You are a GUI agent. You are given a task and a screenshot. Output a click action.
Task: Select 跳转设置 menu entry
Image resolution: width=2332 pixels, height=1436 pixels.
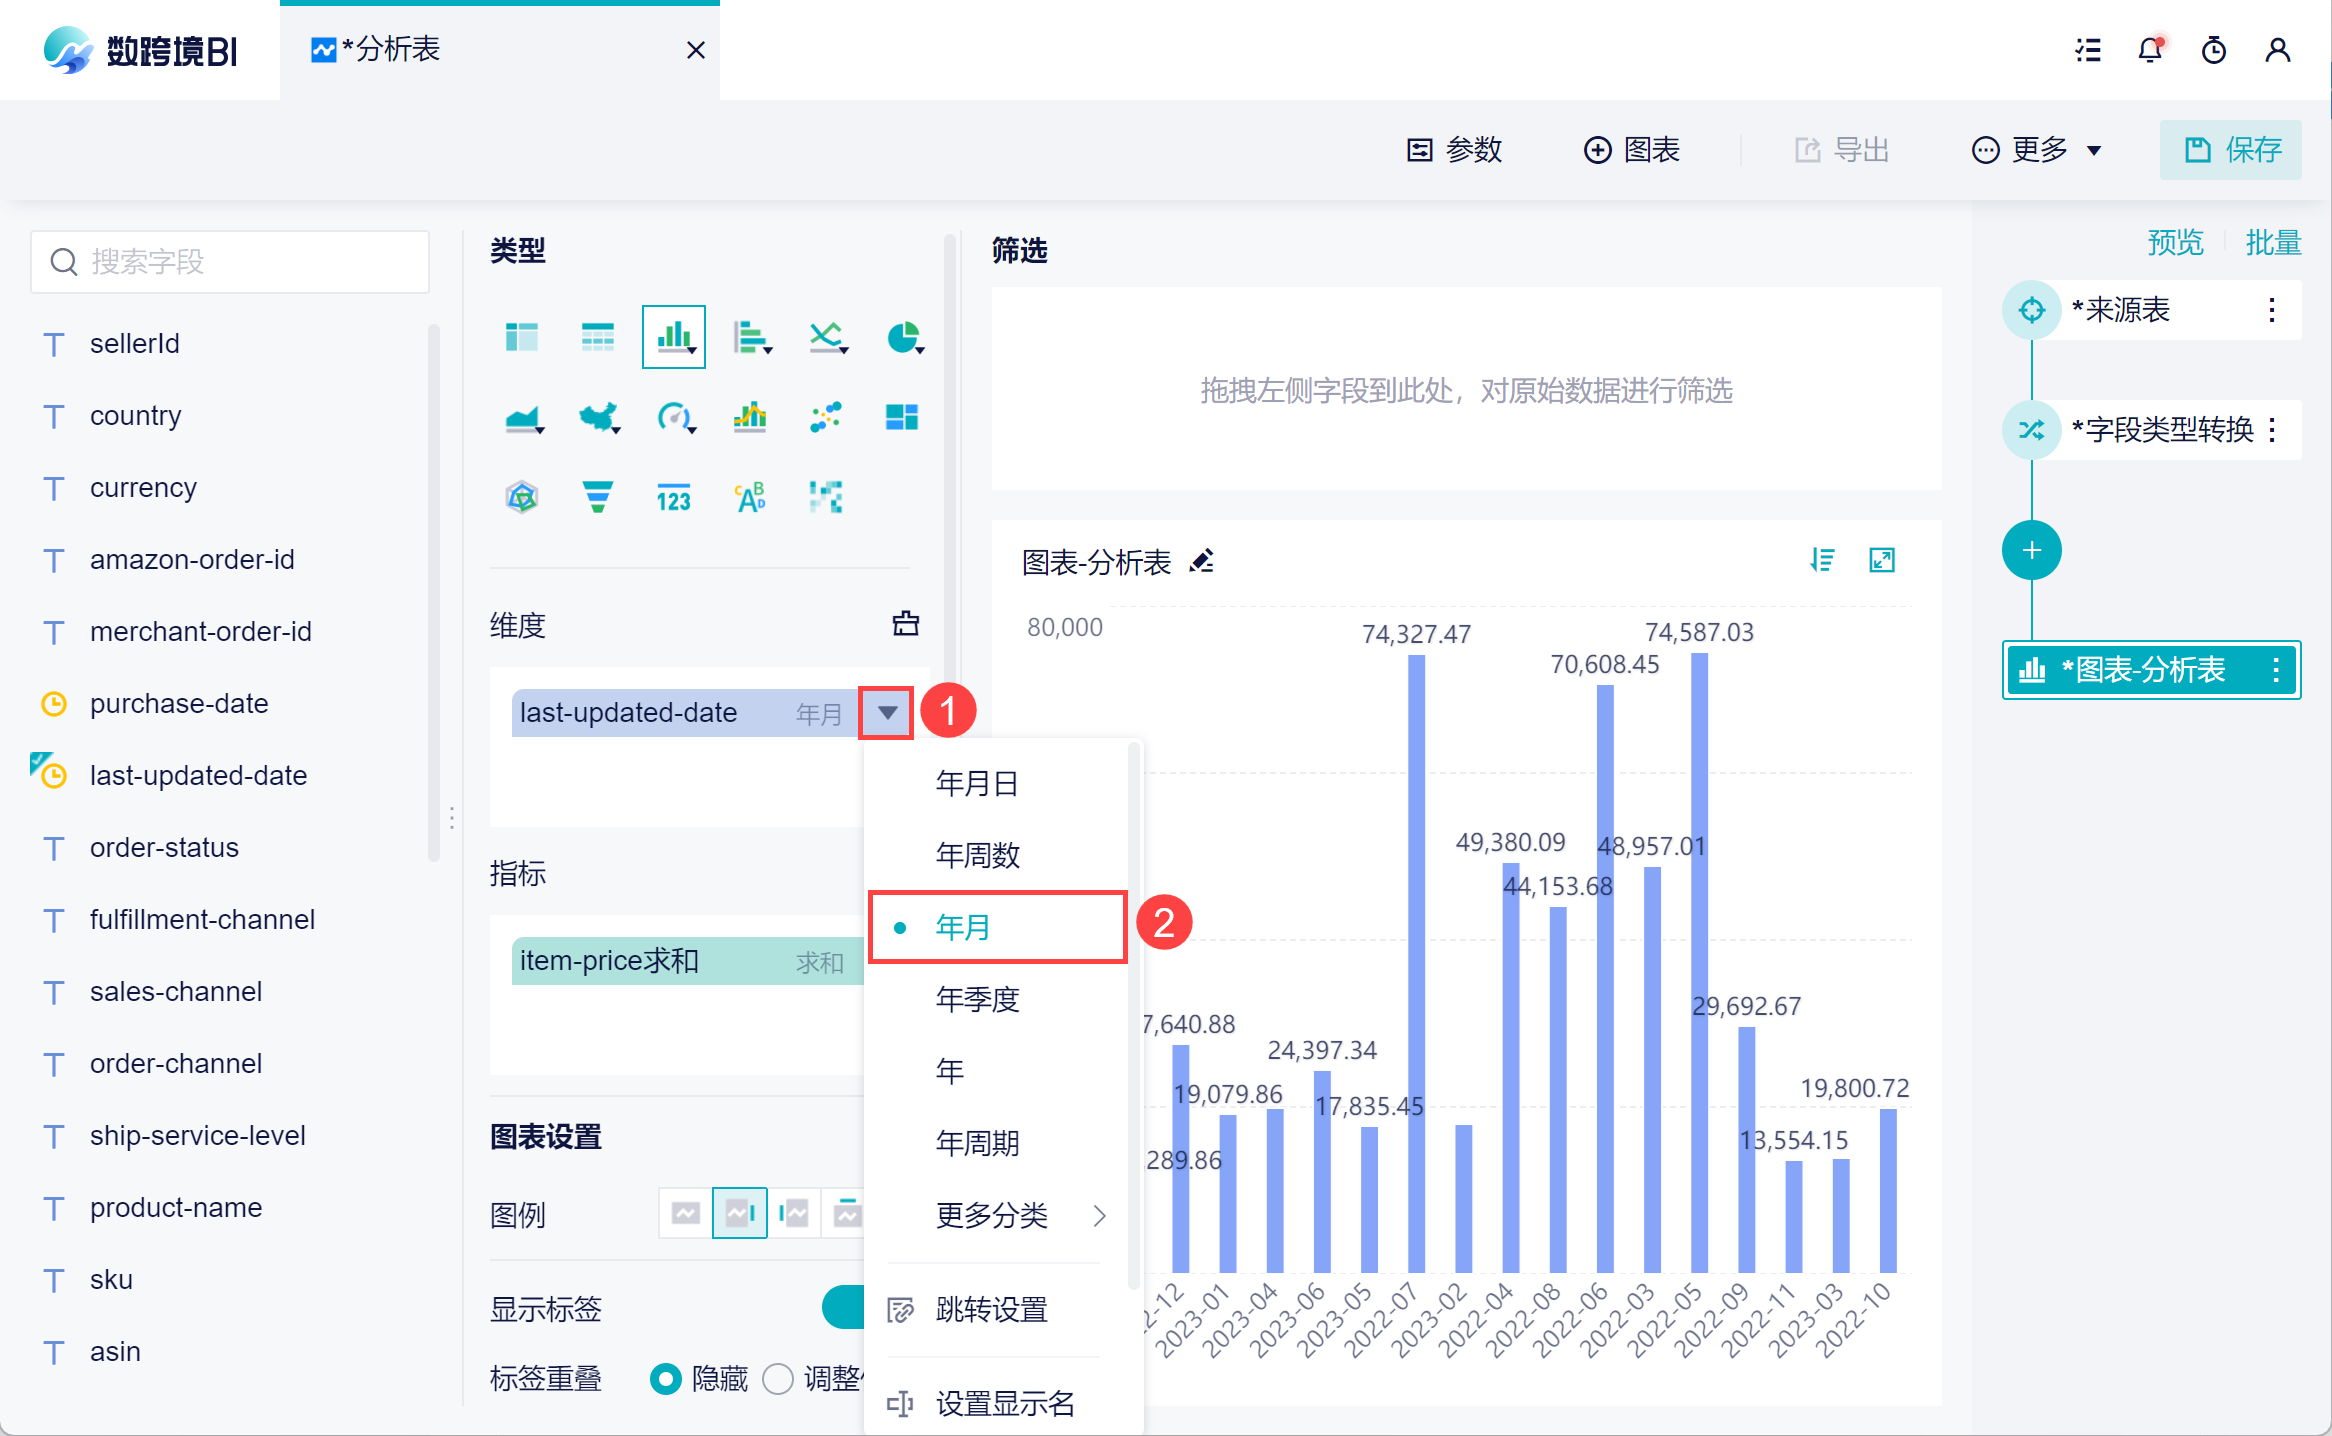991,1309
